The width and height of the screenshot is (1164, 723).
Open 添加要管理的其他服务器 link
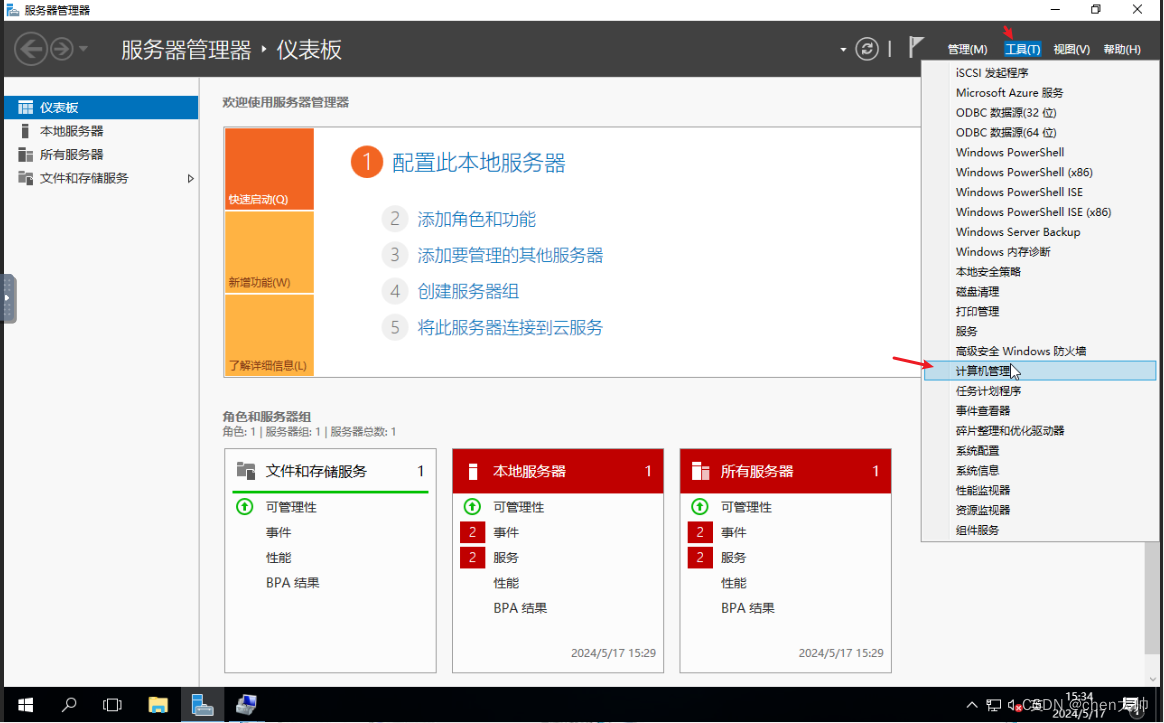coord(510,255)
